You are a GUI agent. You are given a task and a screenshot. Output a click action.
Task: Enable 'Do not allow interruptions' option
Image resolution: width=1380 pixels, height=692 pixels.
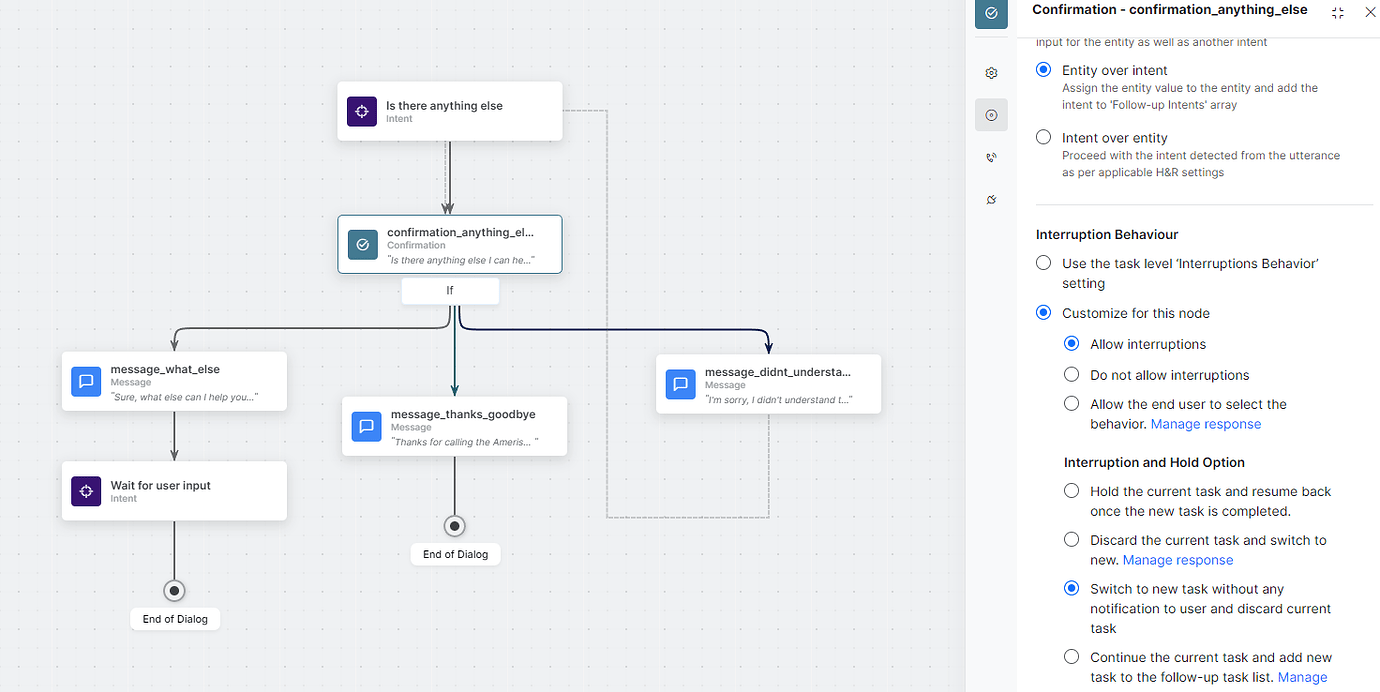pos(1071,374)
